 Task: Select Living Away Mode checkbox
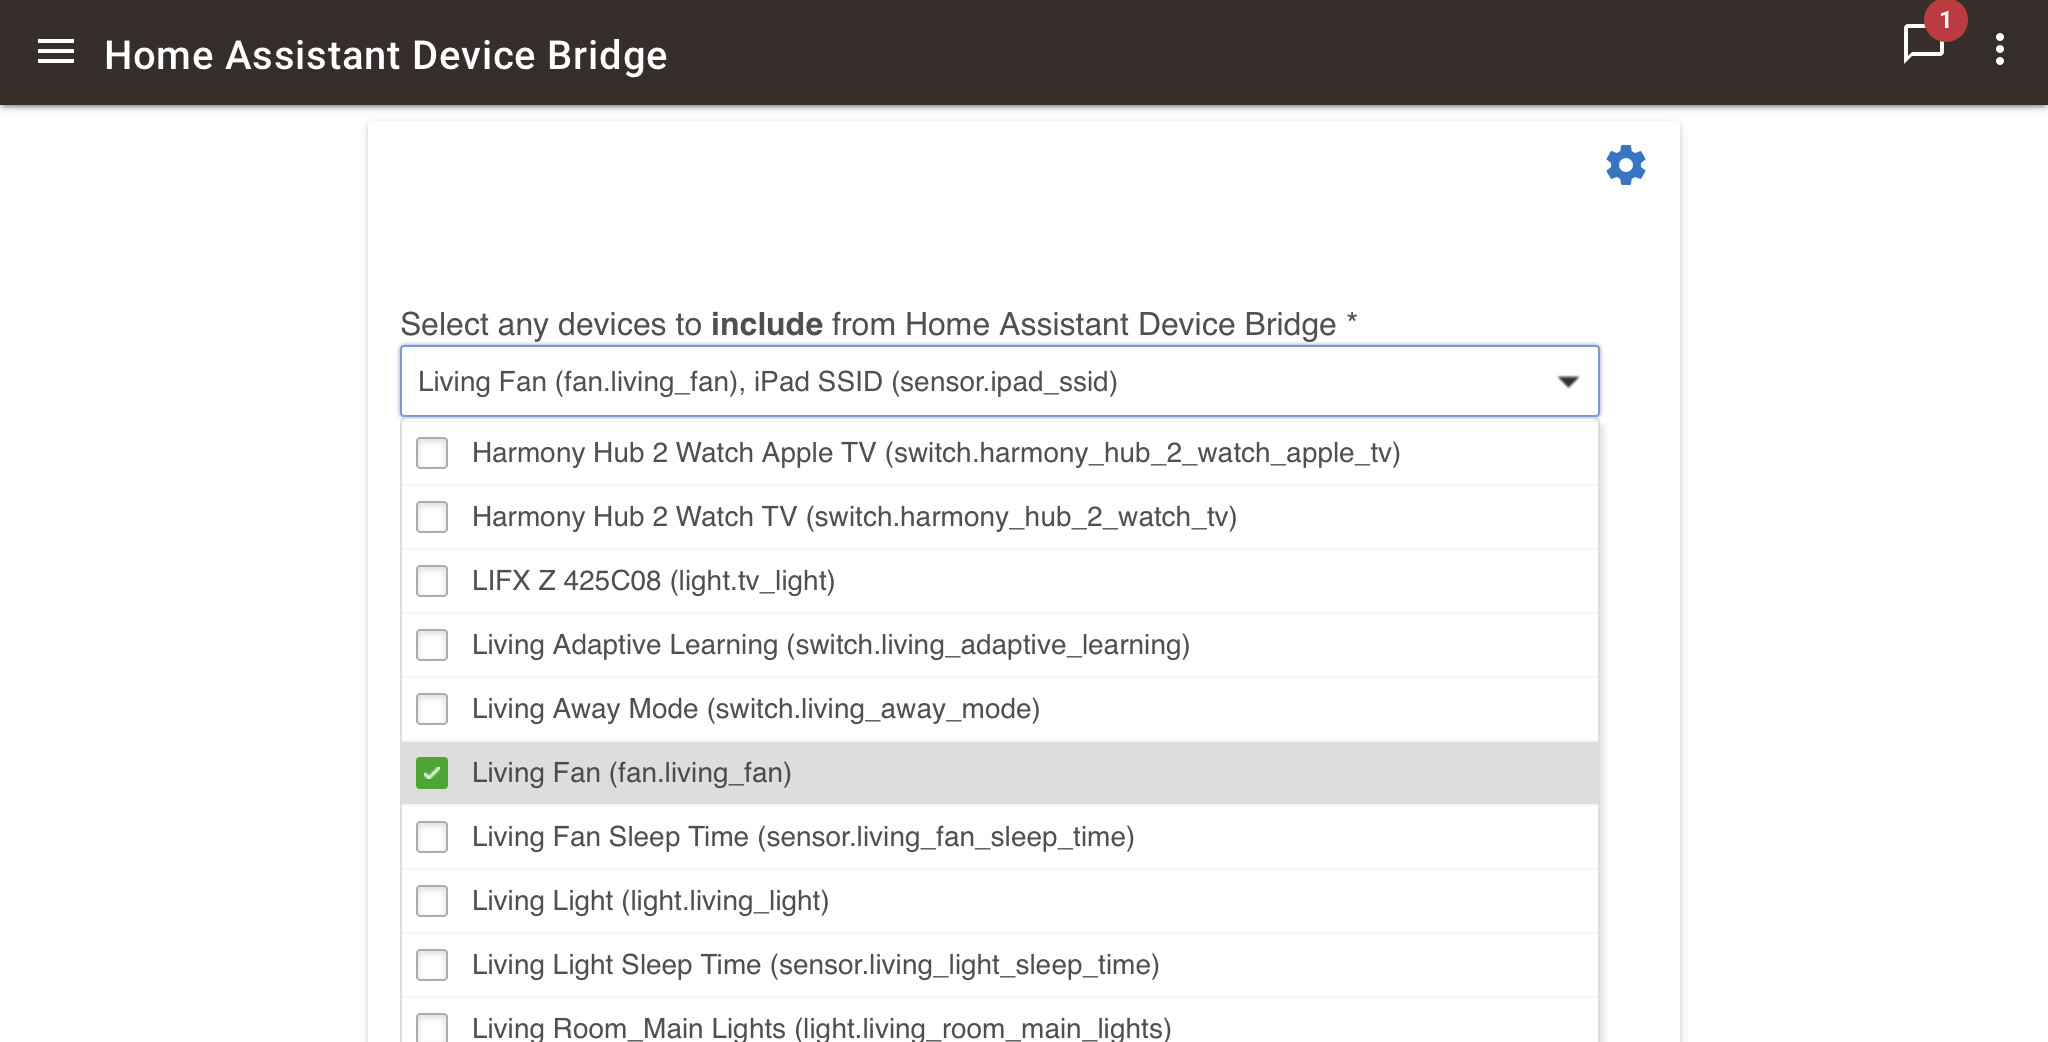coord(432,709)
